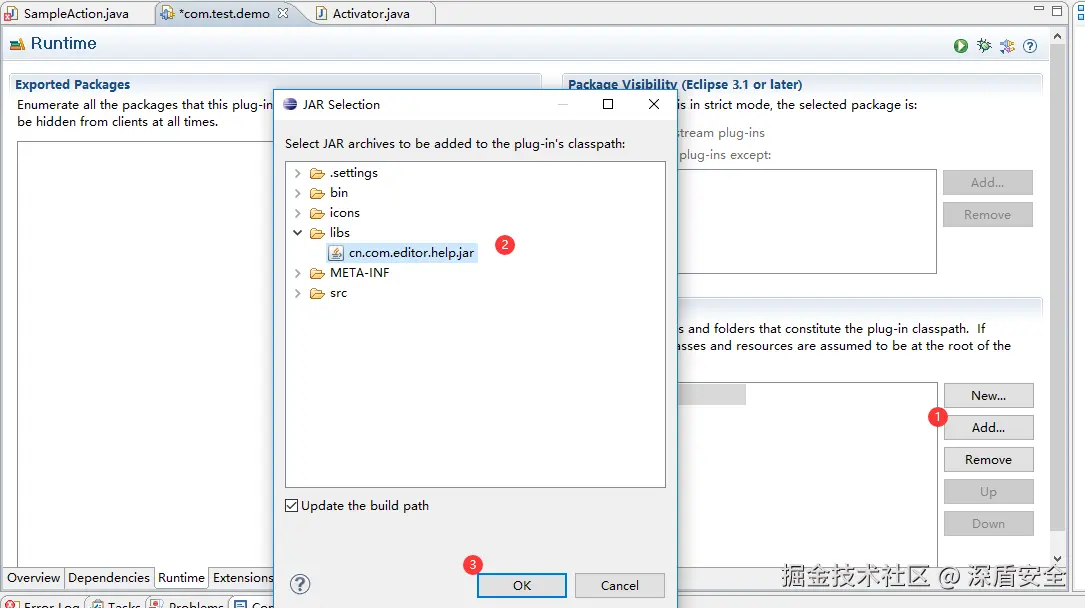1085x608 pixels.
Task: Click the Exported Packages section heading
Action: 73,84
